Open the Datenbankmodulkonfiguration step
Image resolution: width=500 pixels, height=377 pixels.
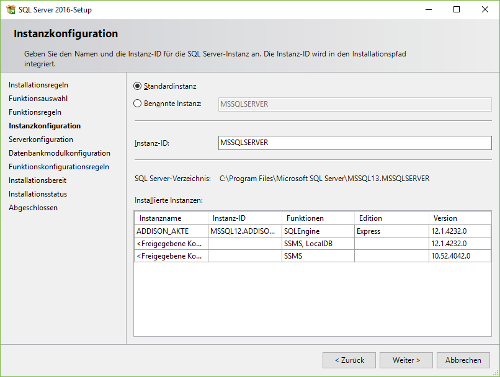pos(59,153)
